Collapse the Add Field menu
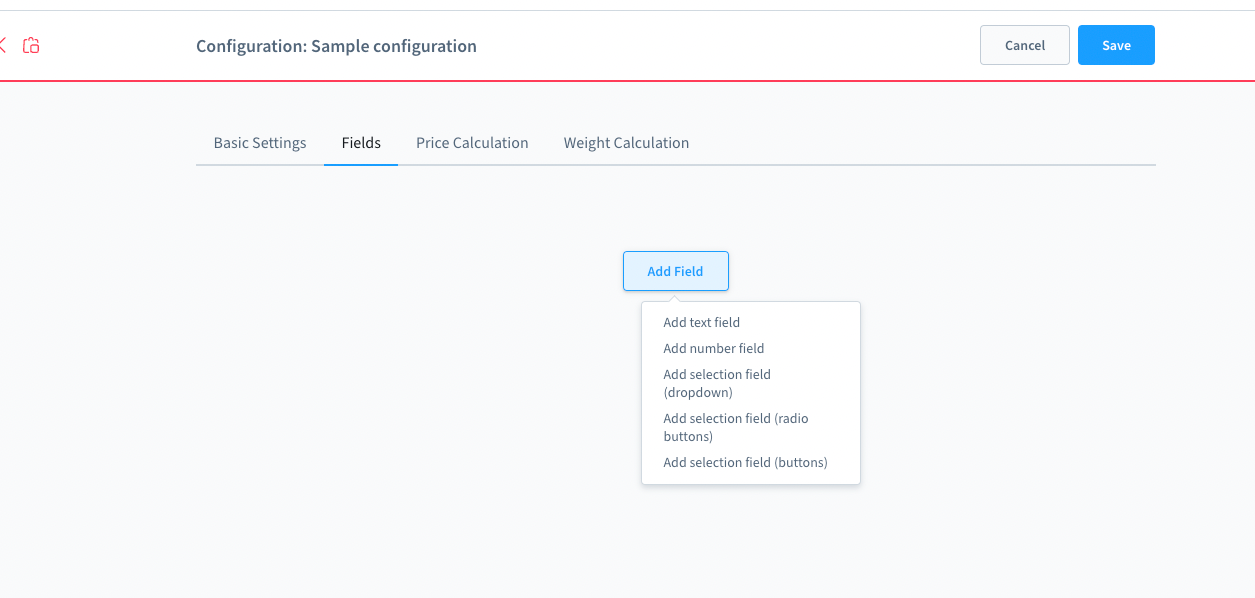Image resolution: width=1255 pixels, height=598 pixels. coord(675,271)
